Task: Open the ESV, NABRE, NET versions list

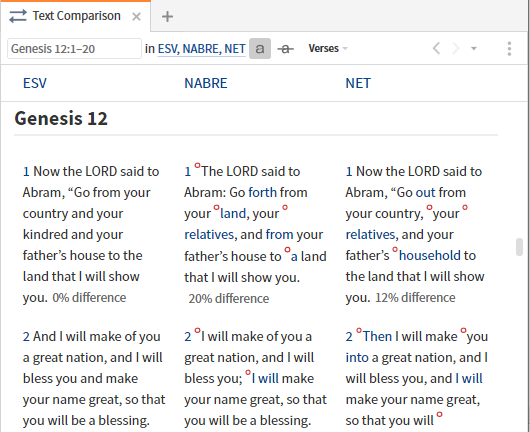Action: coord(201,49)
